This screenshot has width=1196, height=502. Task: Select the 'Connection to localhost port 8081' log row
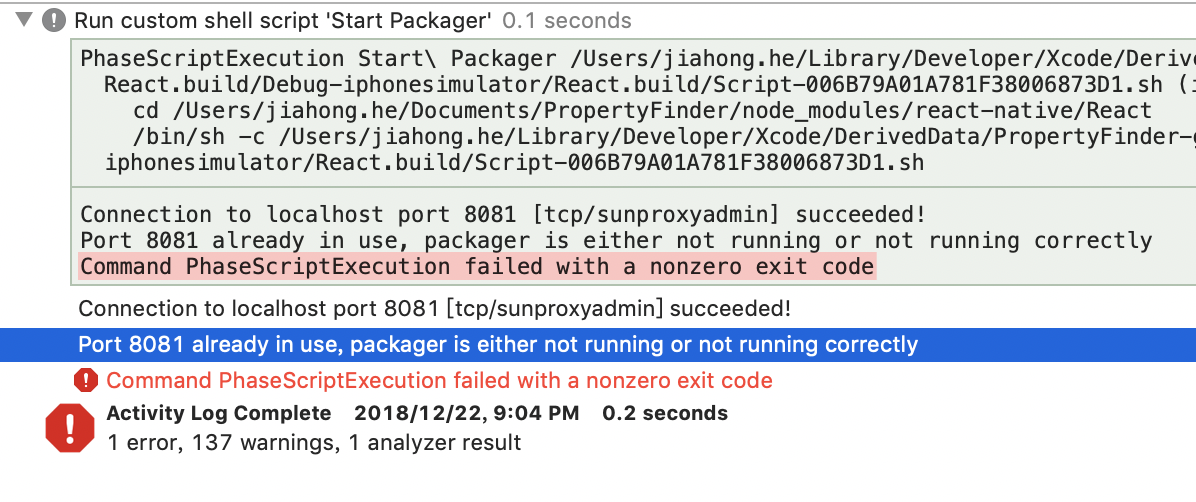pos(434,309)
